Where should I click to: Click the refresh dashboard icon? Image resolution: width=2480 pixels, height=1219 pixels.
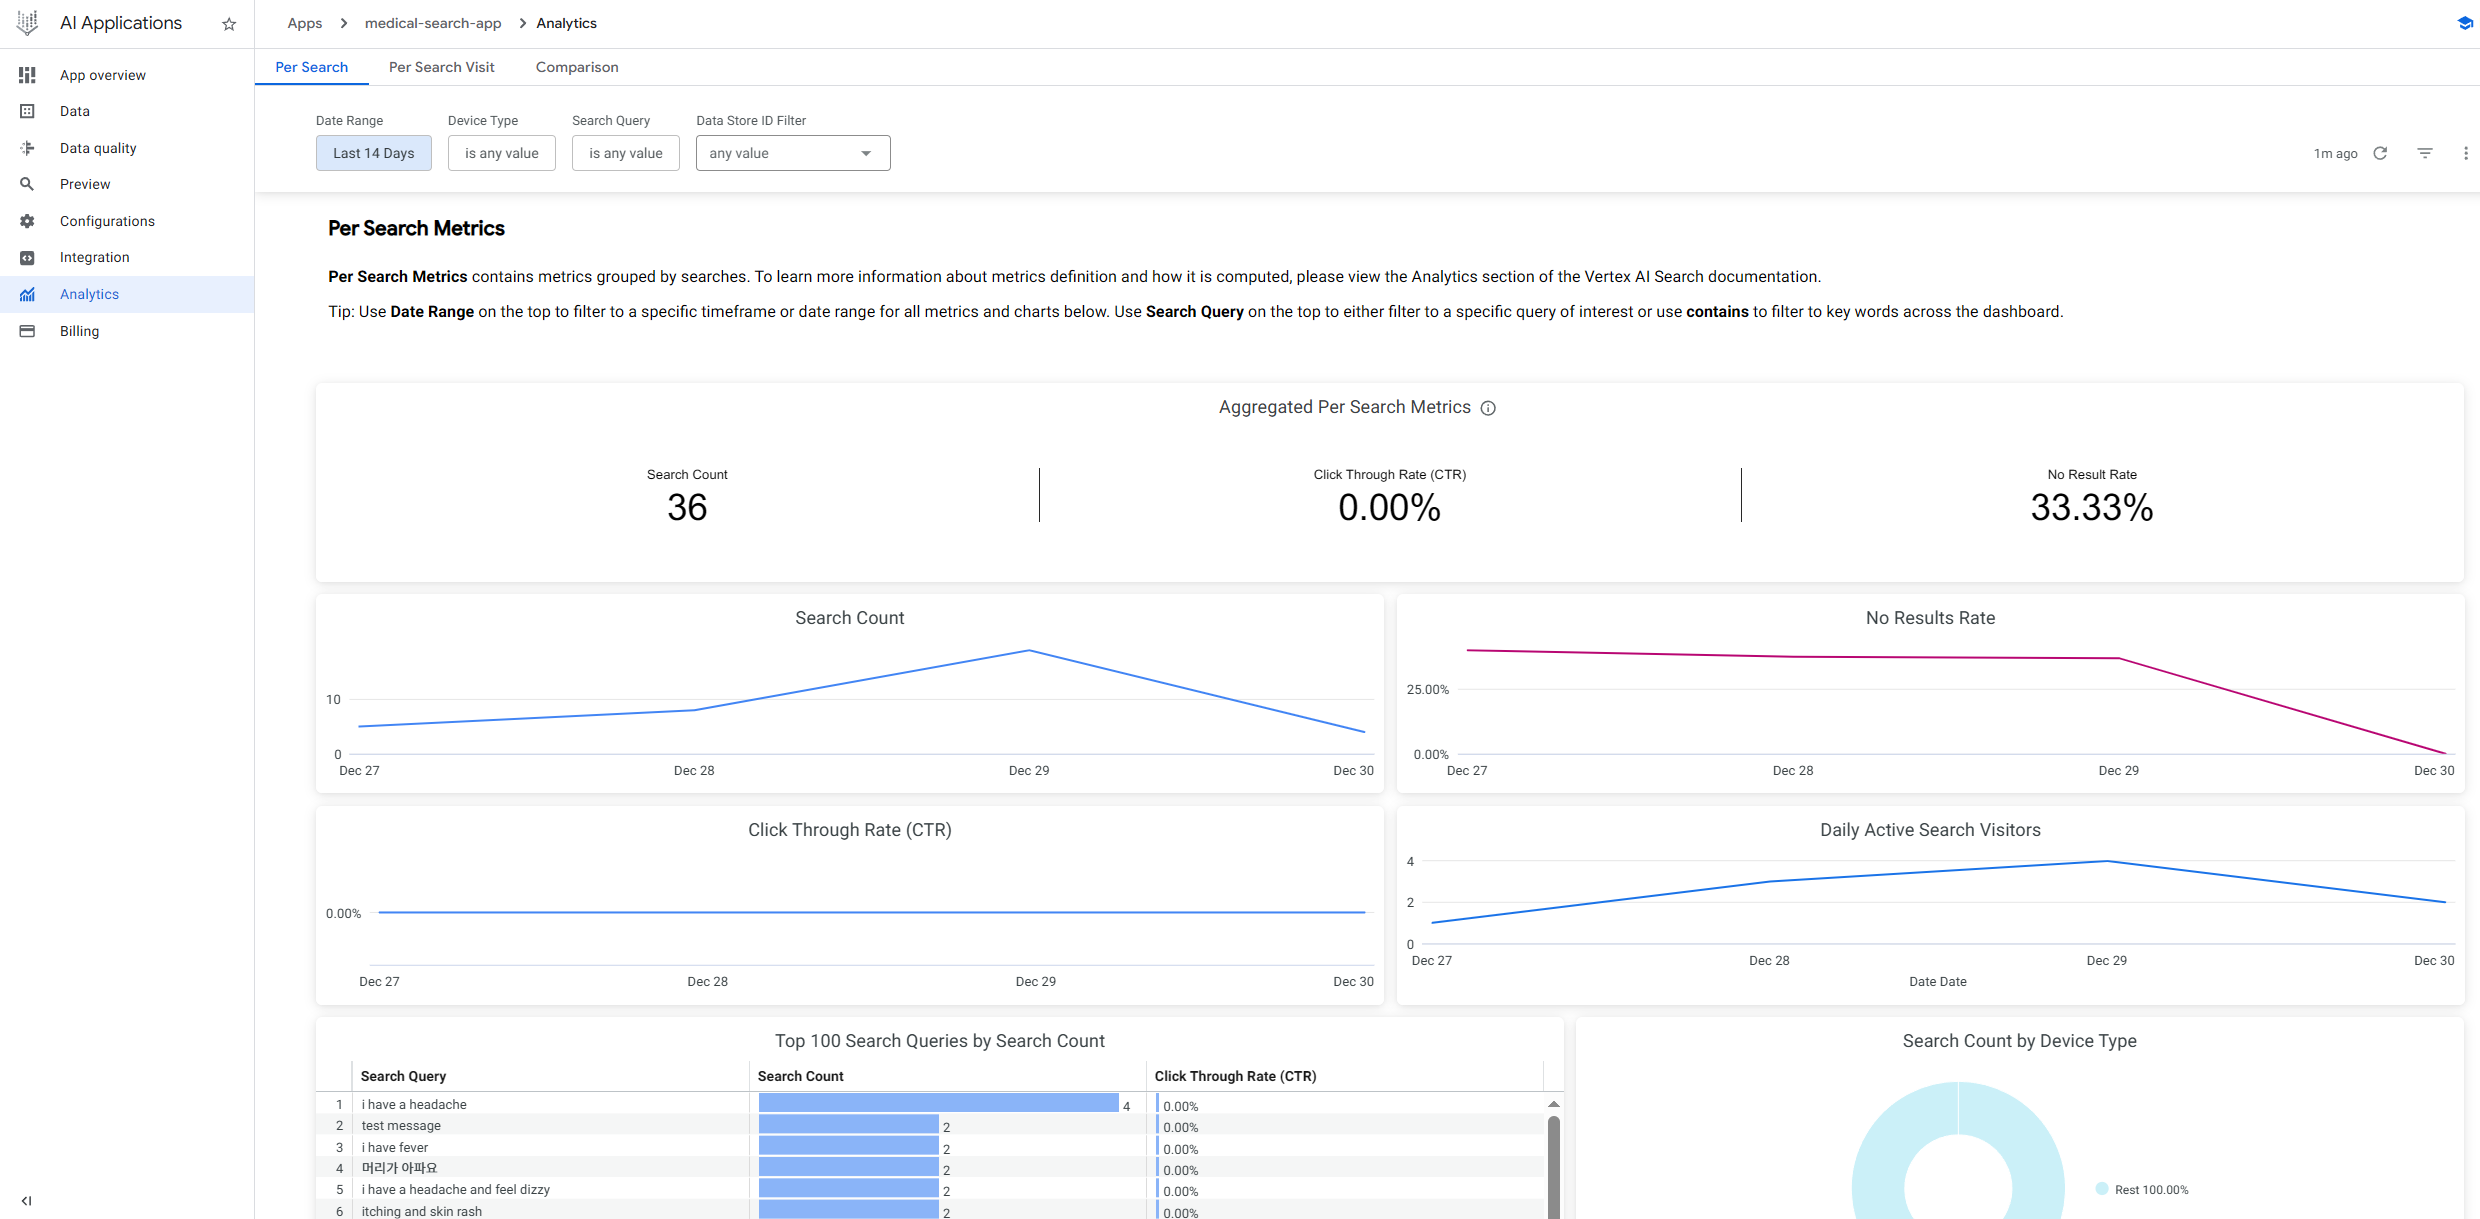tap(2380, 153)
